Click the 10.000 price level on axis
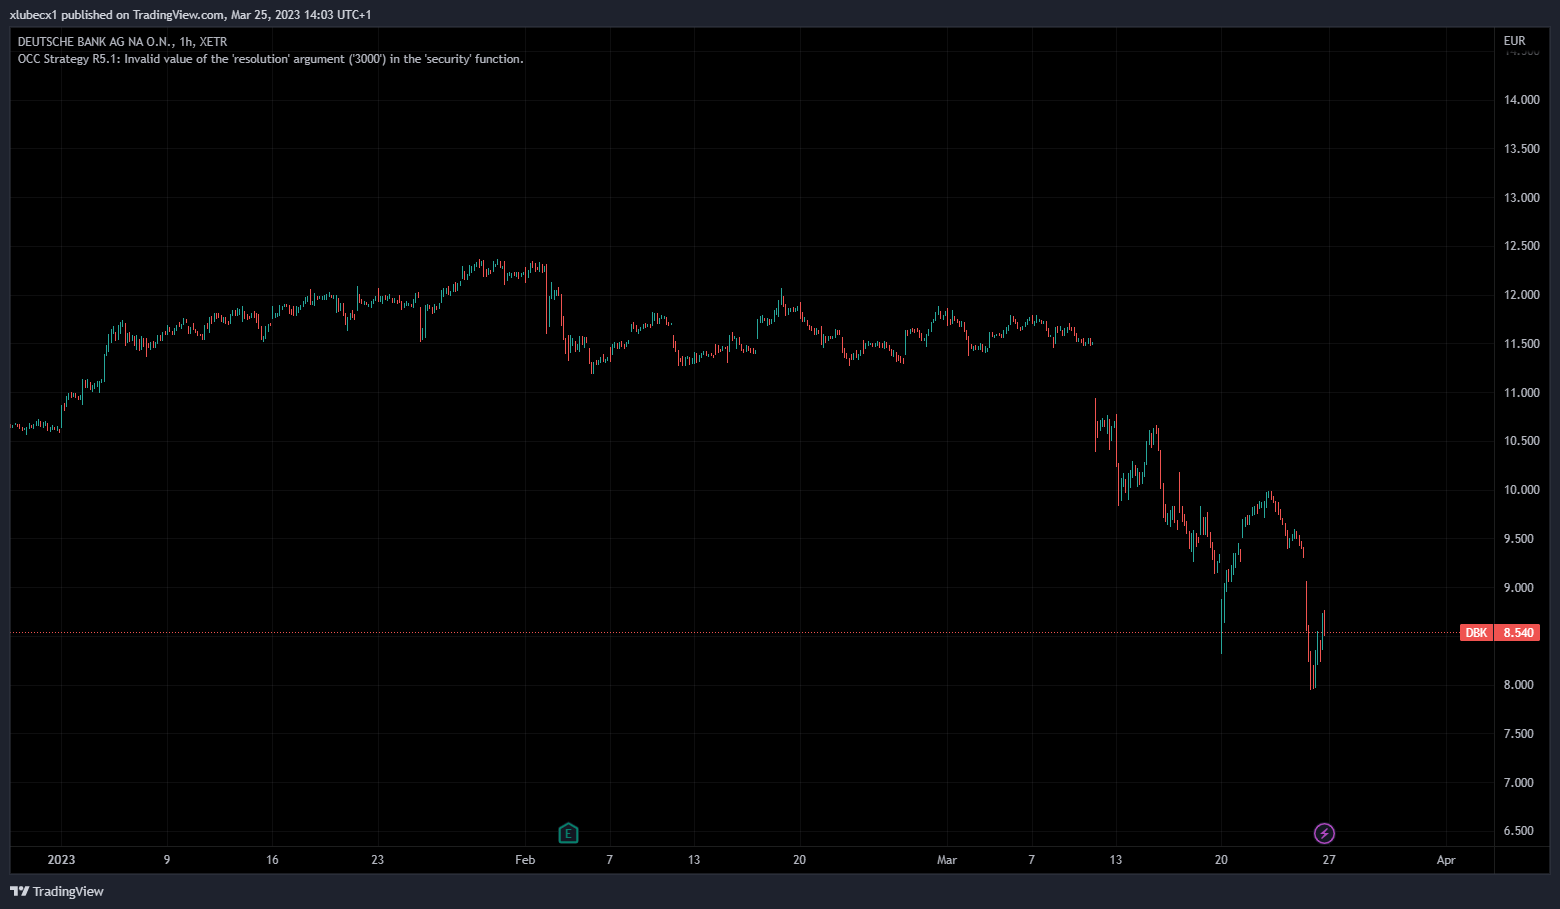Viewport: 1560px width, 909px height. 1521,490
